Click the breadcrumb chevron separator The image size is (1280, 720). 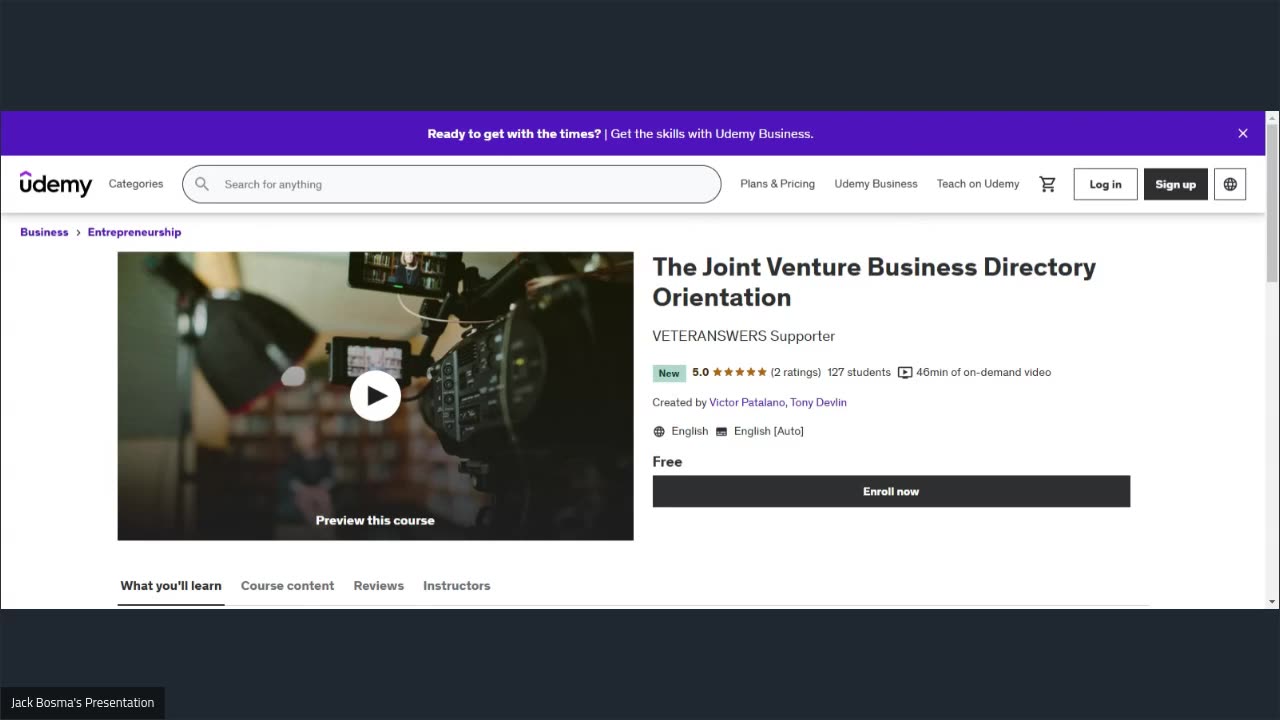(78, 232)
